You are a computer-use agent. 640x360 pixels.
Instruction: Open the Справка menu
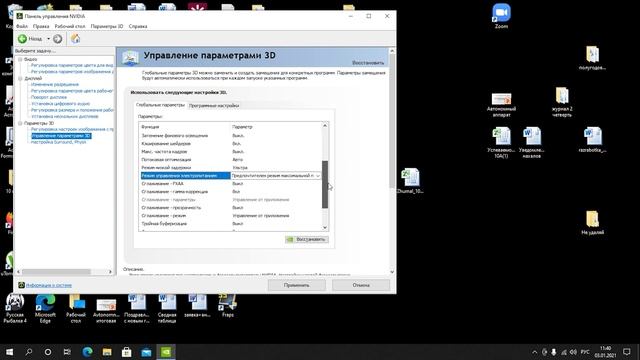tap(138, 26)
